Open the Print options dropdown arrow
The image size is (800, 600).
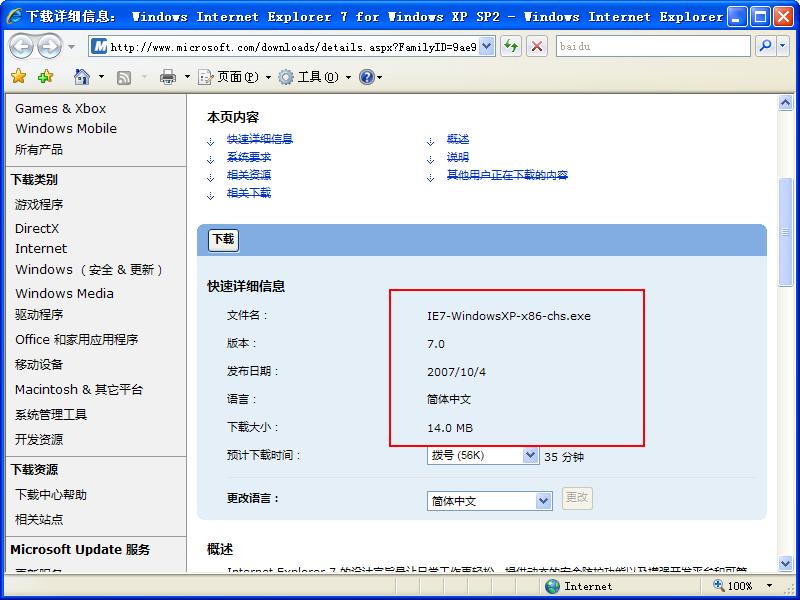click(x=187, y=77)
